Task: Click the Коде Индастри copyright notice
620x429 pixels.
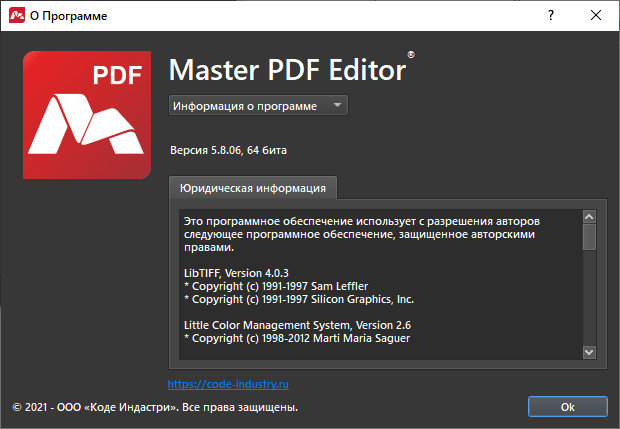Action: pyautogui.click(x=155, y=408)
